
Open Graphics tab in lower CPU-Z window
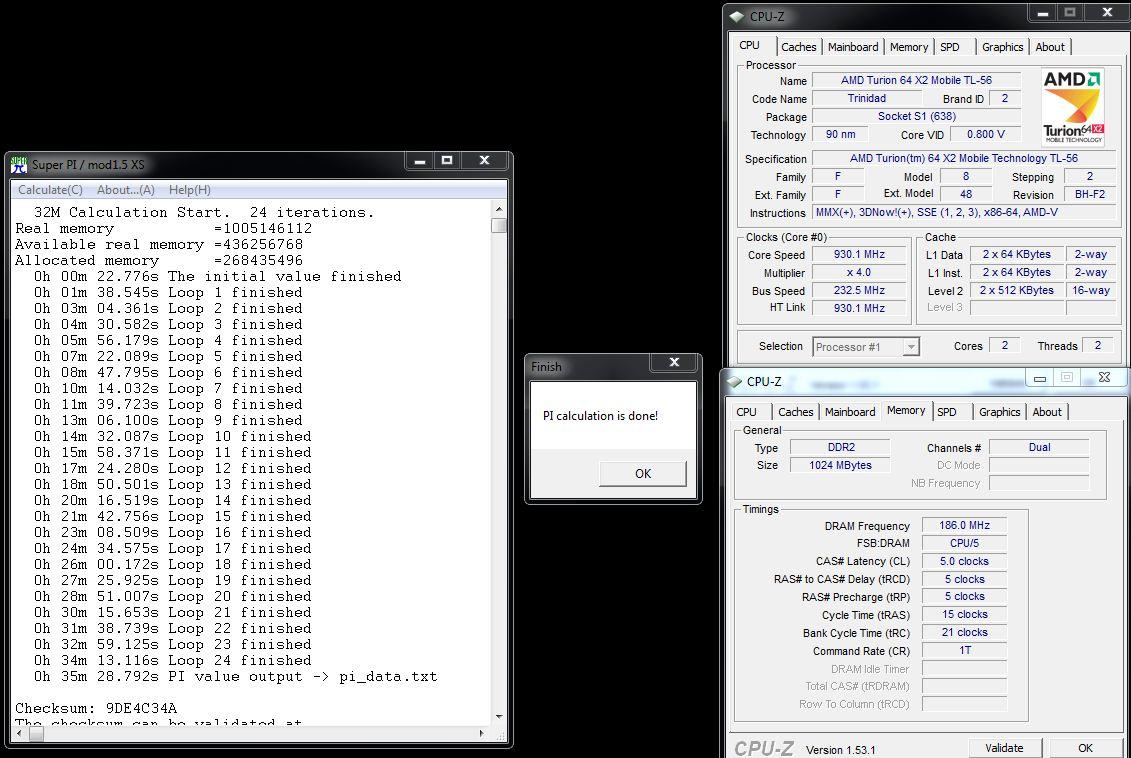(x=1000, y=412)
